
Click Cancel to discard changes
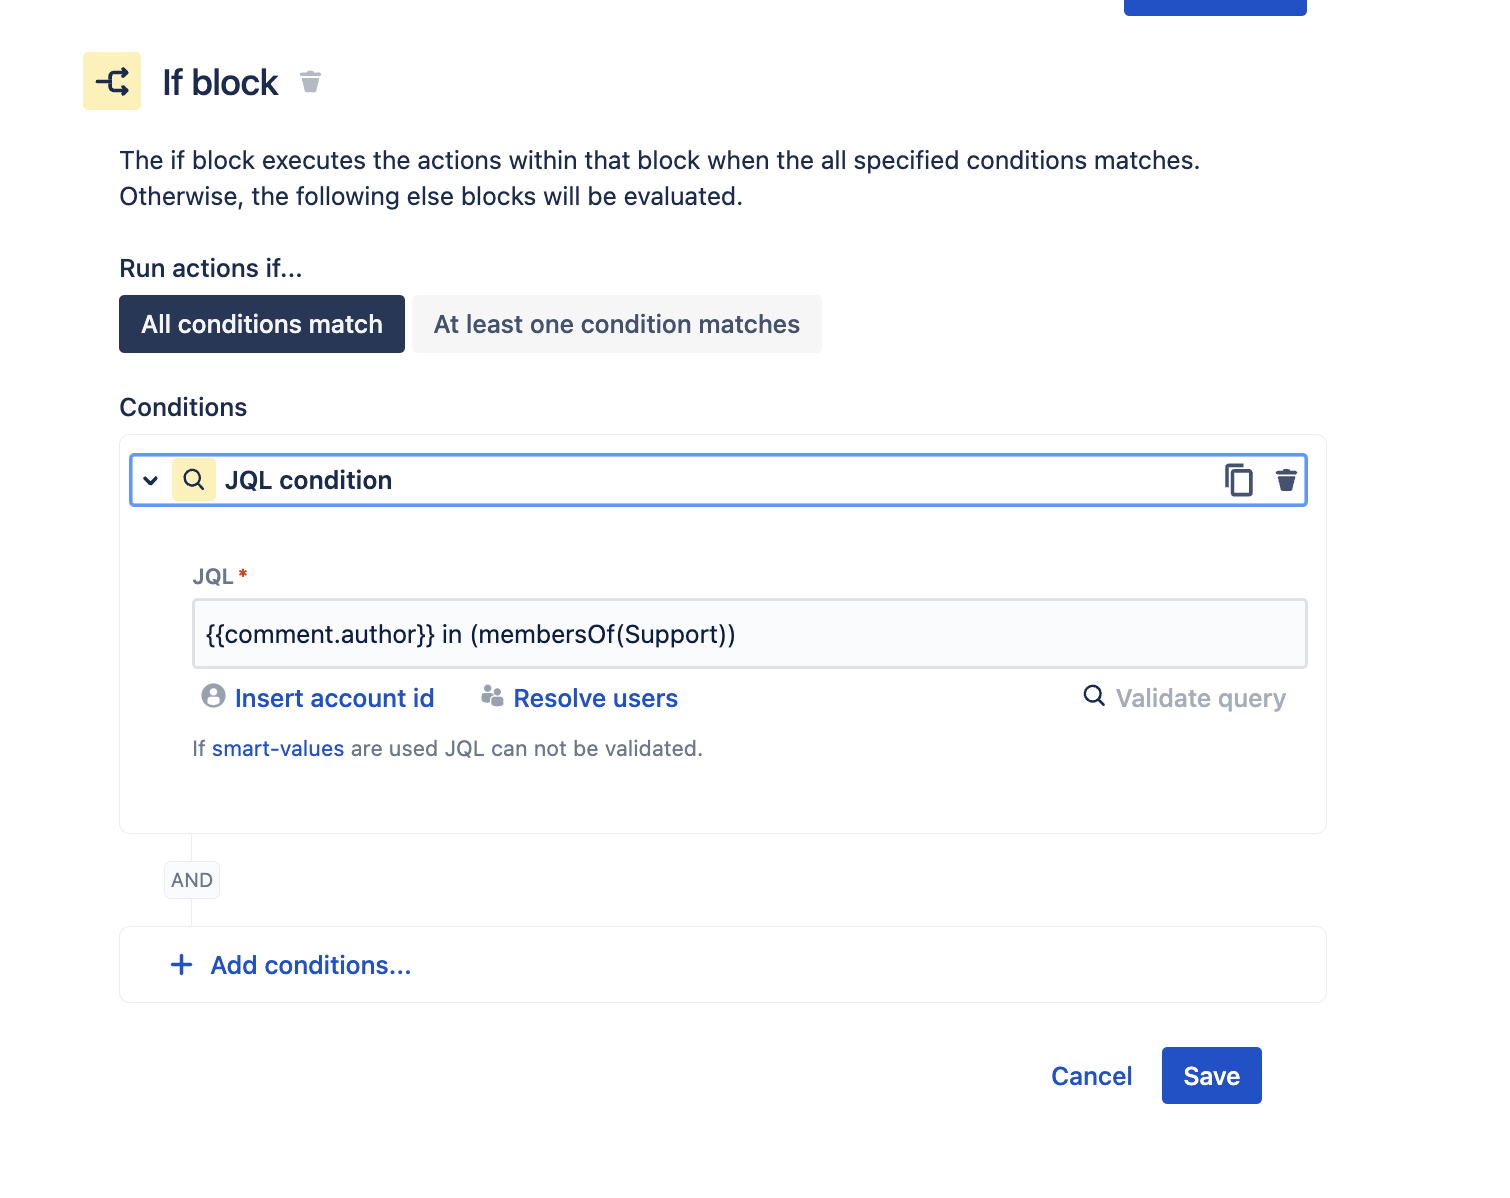coord(1092,1076)
